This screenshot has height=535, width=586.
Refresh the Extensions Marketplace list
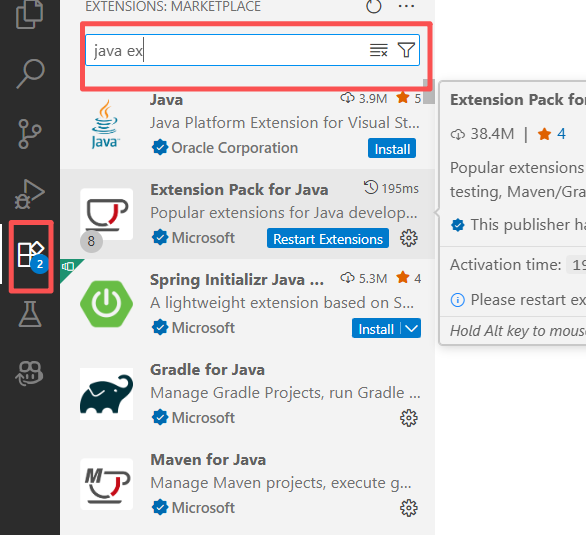tap(374, 6)
